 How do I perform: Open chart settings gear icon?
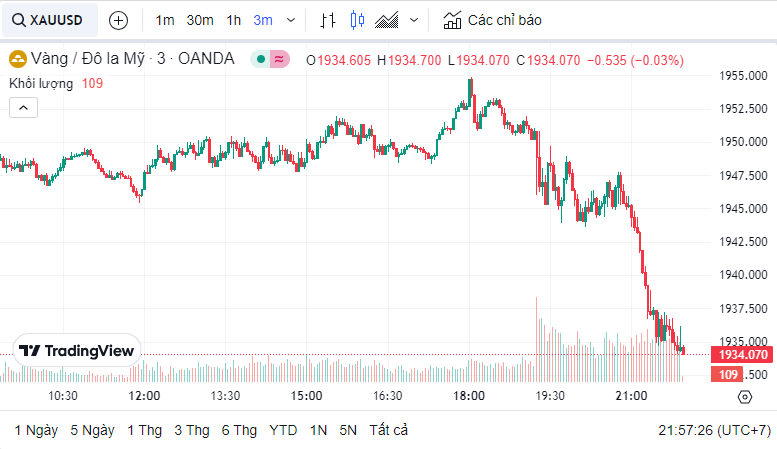click(744, 397)
